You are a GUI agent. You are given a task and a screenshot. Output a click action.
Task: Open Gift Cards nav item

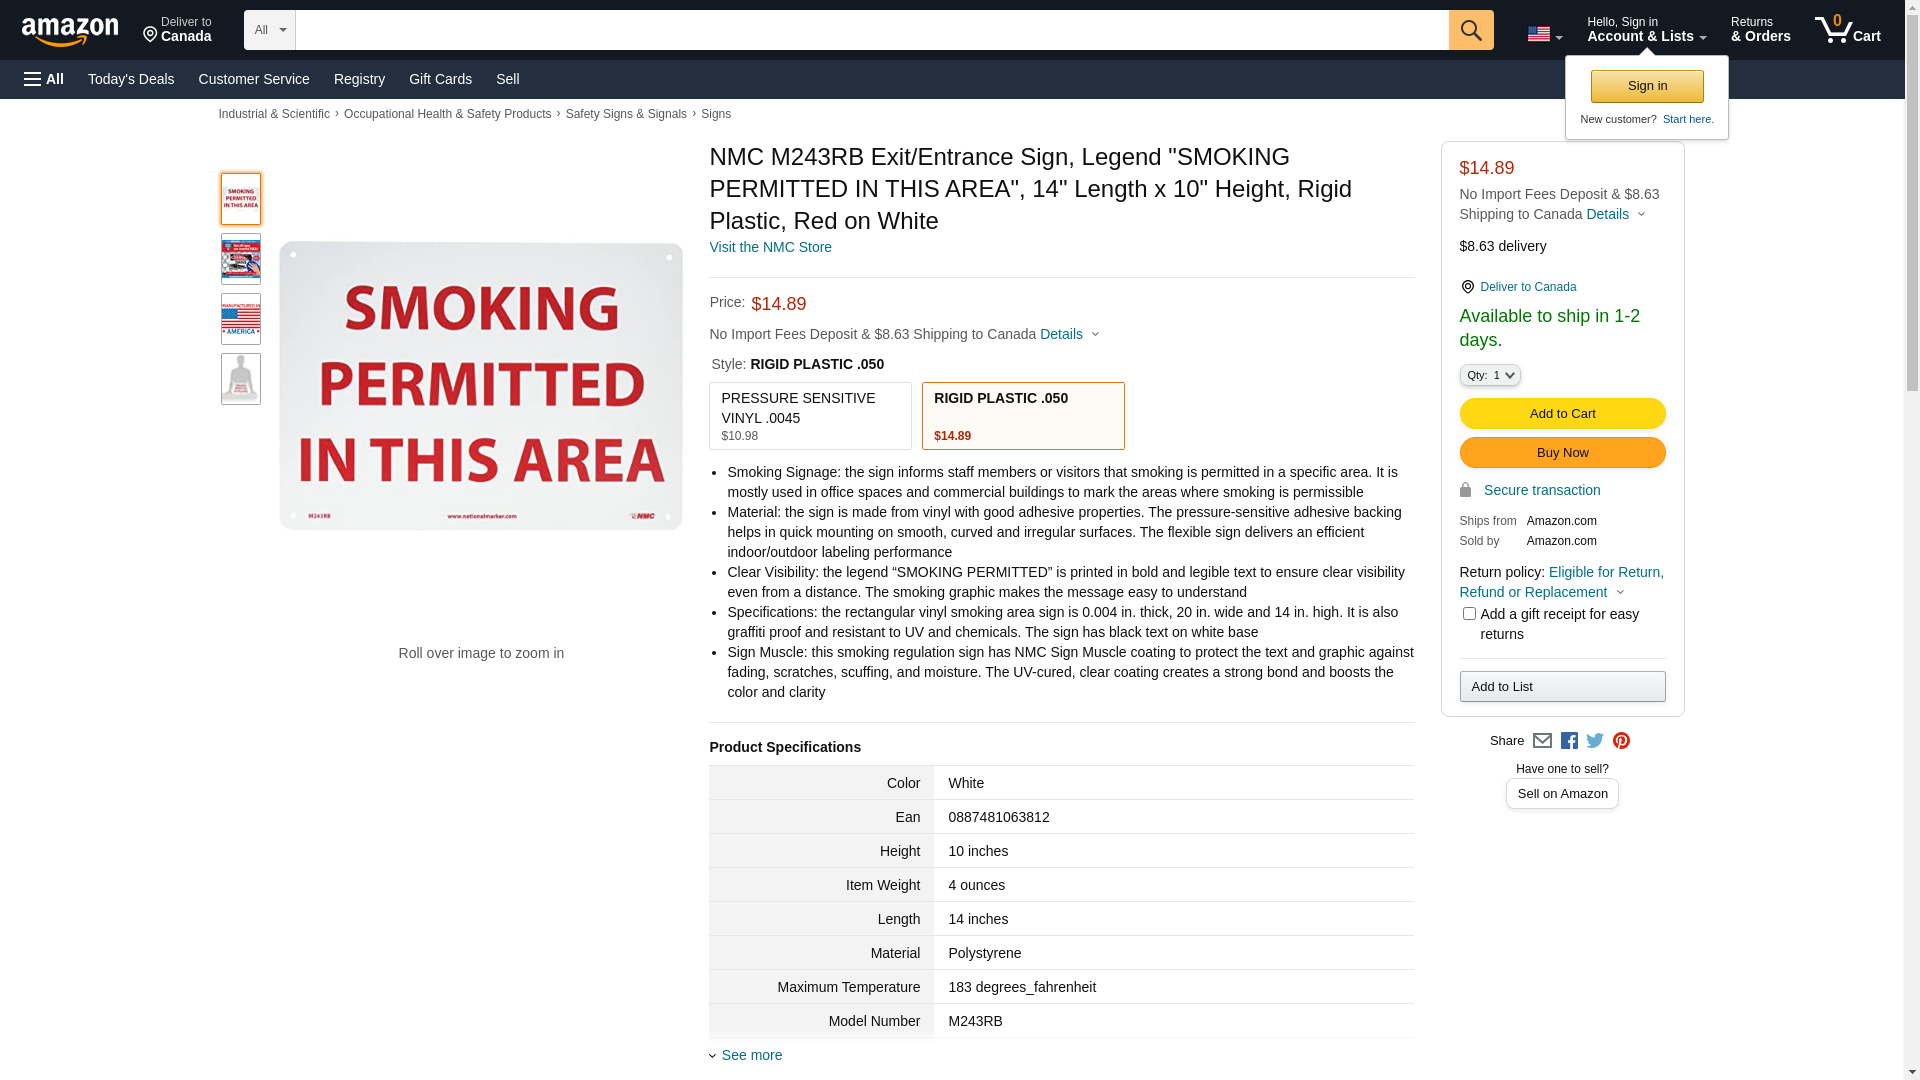(x=440, y=79)
